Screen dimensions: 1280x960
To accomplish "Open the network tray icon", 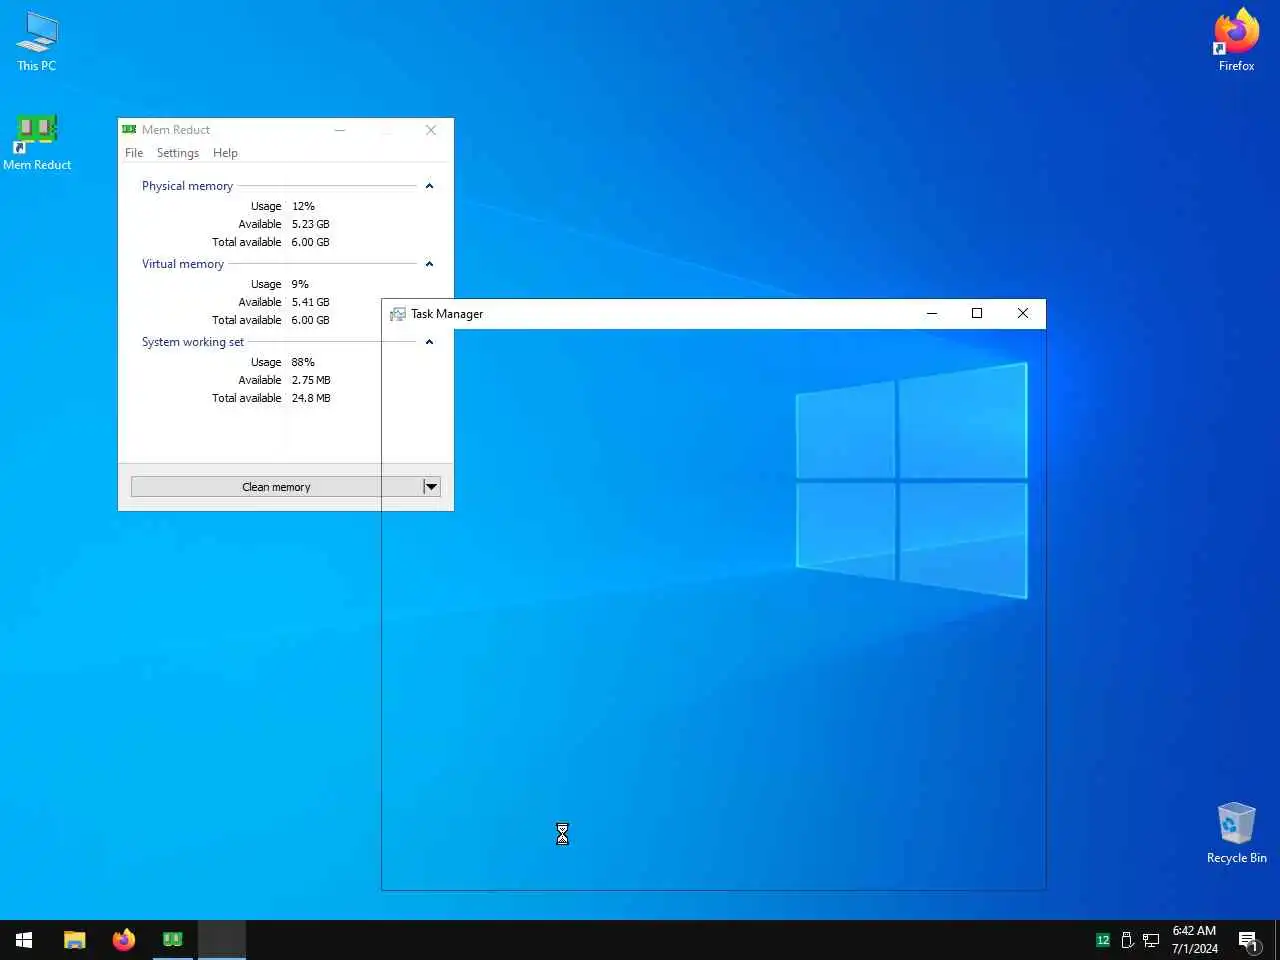I will [1151, 940].
